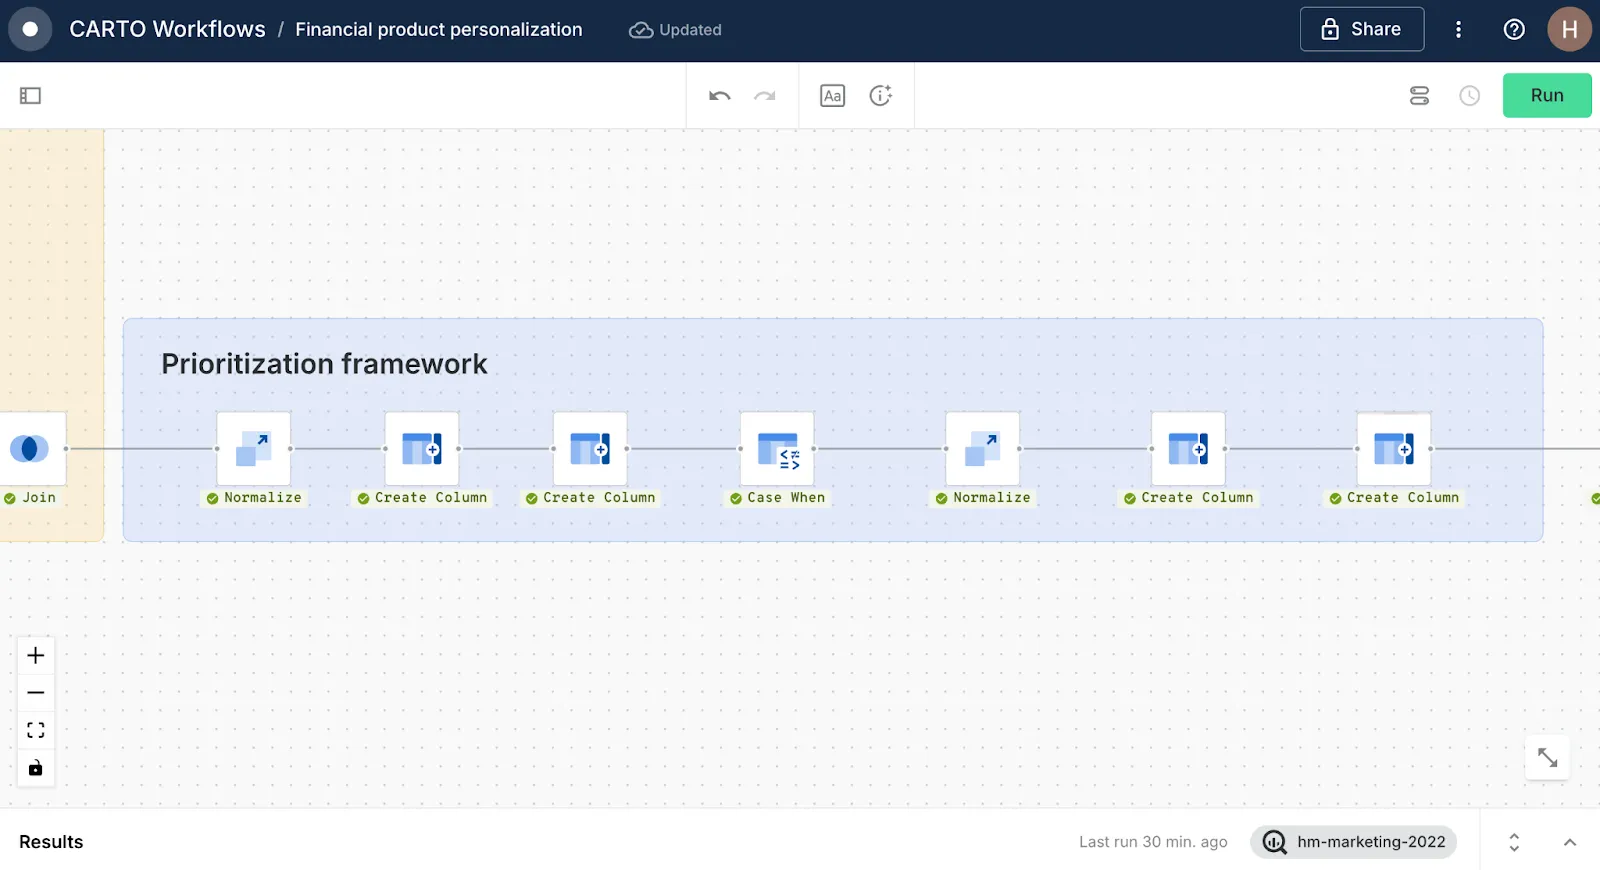Open the hm-marketing-2022 connection selector

1353,842
